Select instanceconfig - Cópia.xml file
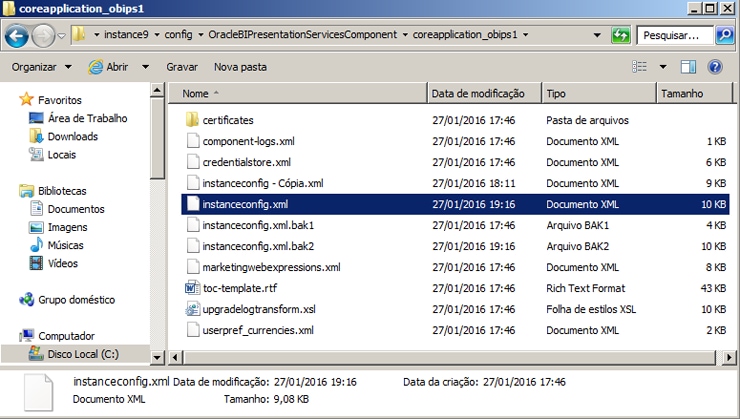This screenshot has width=740, height=419. [x=263, y=183]
